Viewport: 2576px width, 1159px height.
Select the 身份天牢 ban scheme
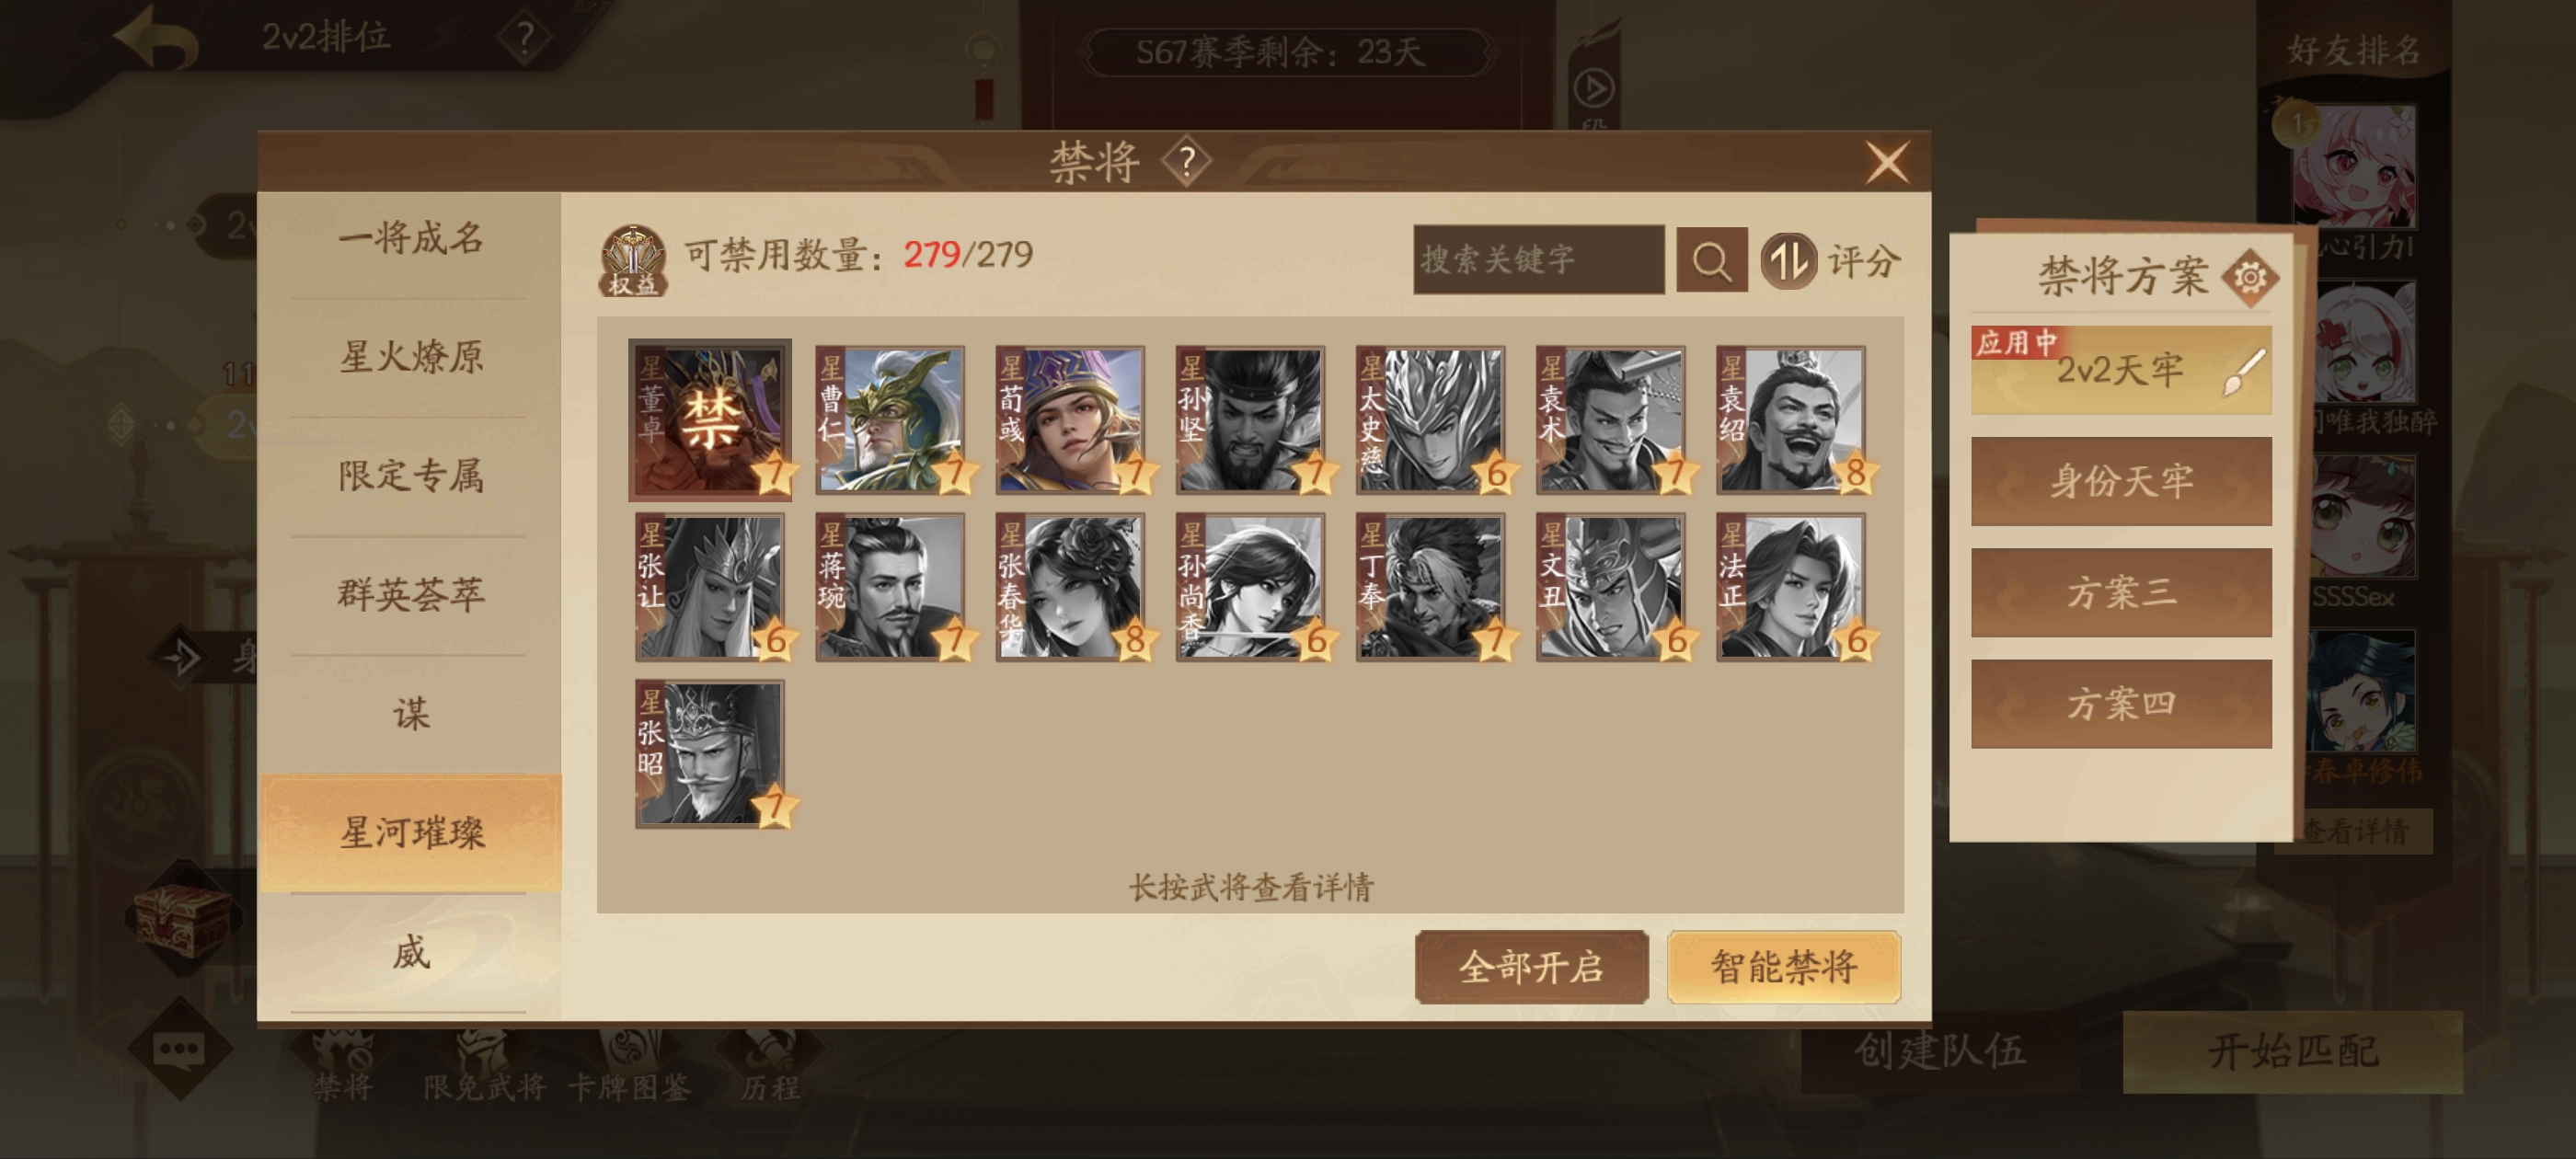pos(2121,482)
